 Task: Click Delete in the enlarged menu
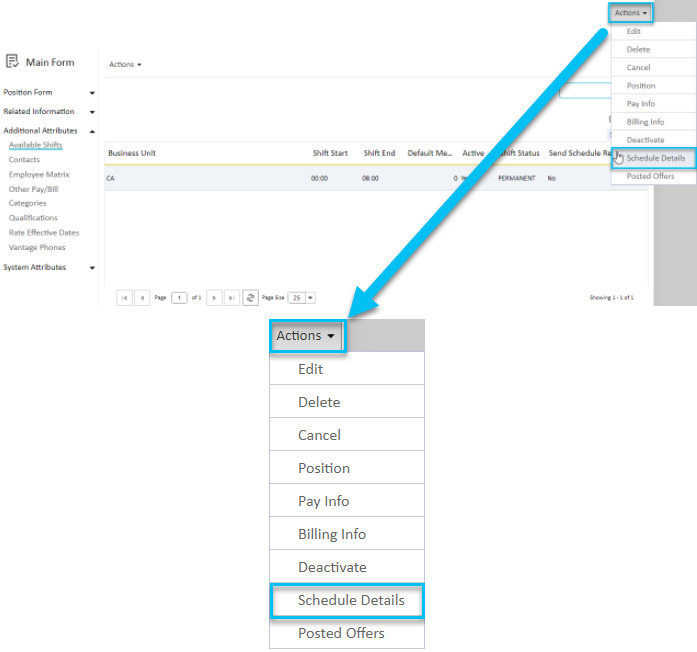tap(347, 402)
